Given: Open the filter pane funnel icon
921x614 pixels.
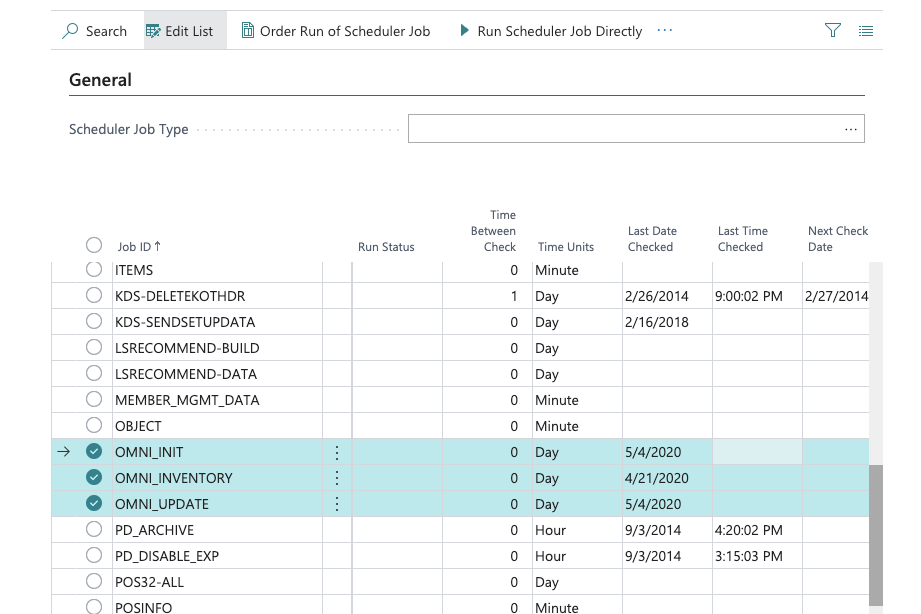Looking at the screenshot, I should point(833,31).
